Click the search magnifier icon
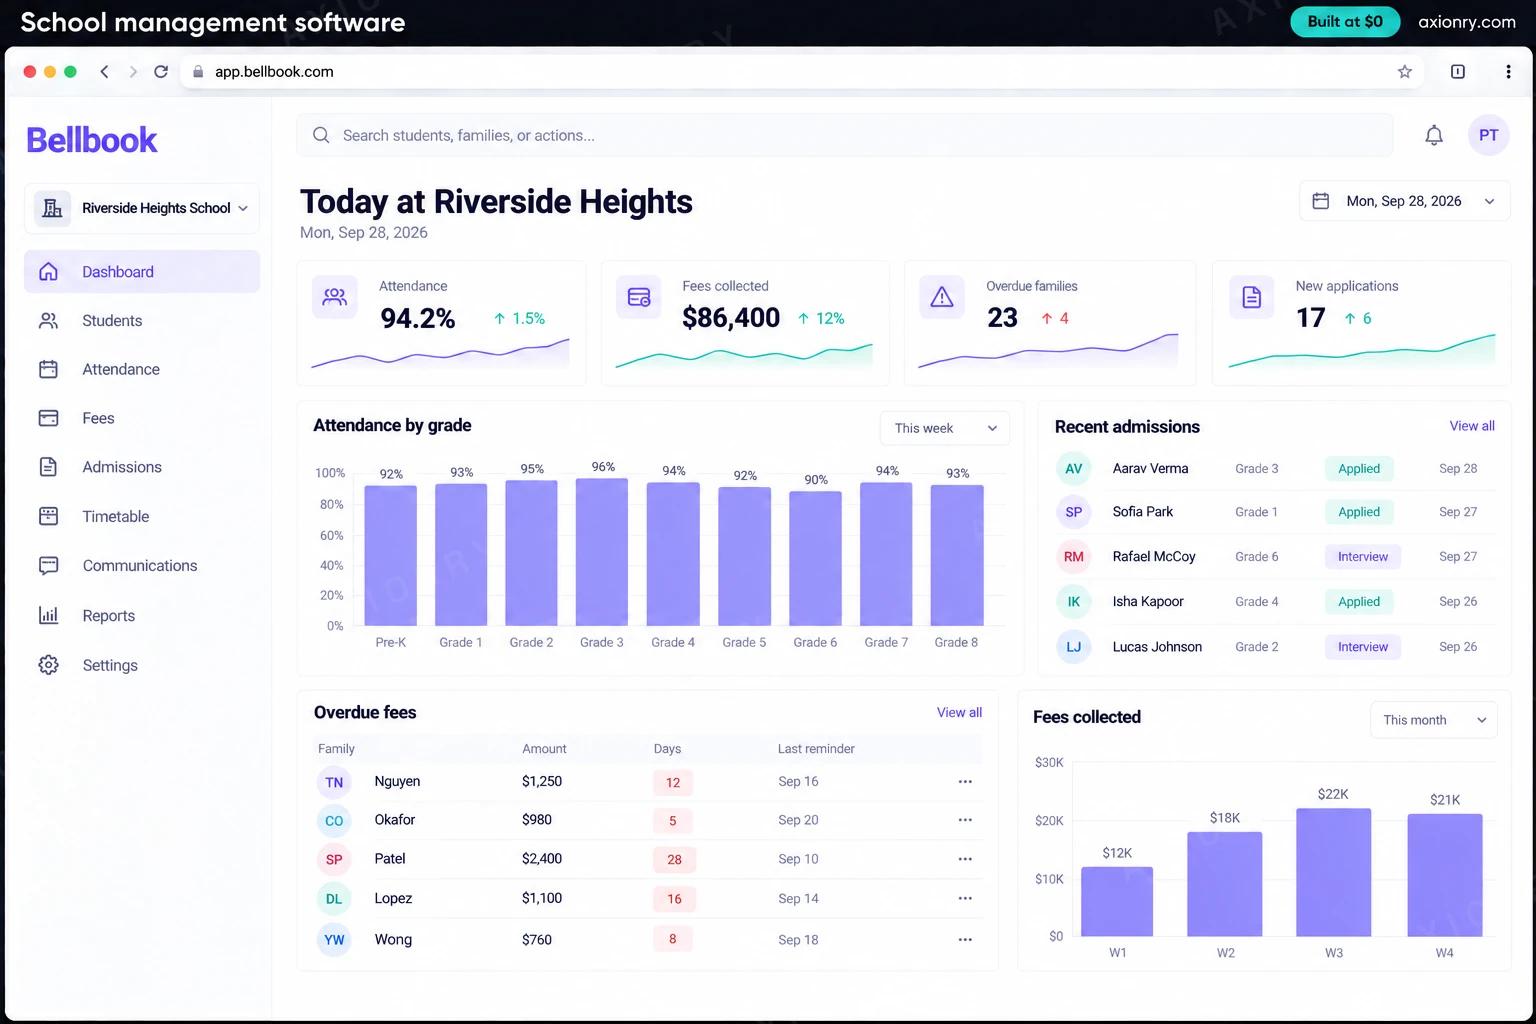Image resolution: width=1536 pixels, height=1024 pixels. pyautogui.click(x=321, y=135)
